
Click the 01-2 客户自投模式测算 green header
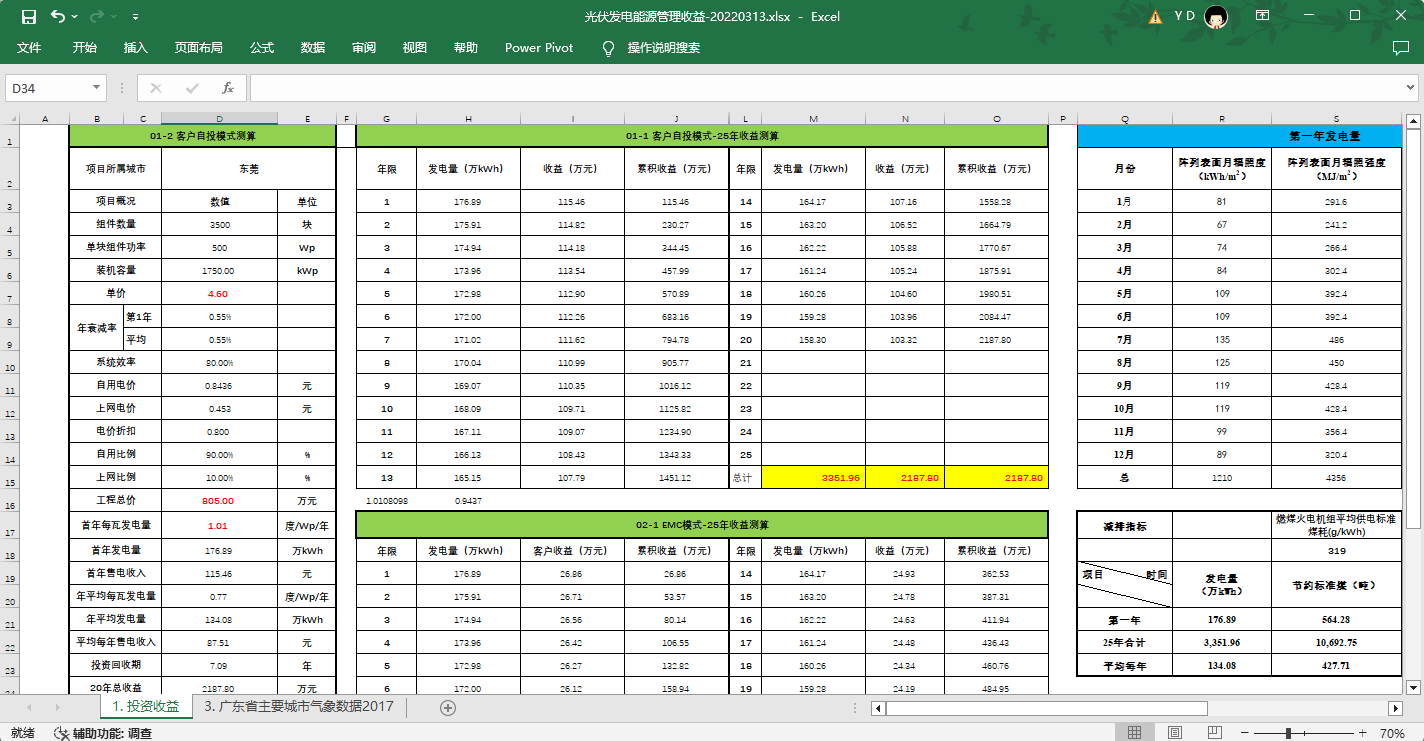202,135
